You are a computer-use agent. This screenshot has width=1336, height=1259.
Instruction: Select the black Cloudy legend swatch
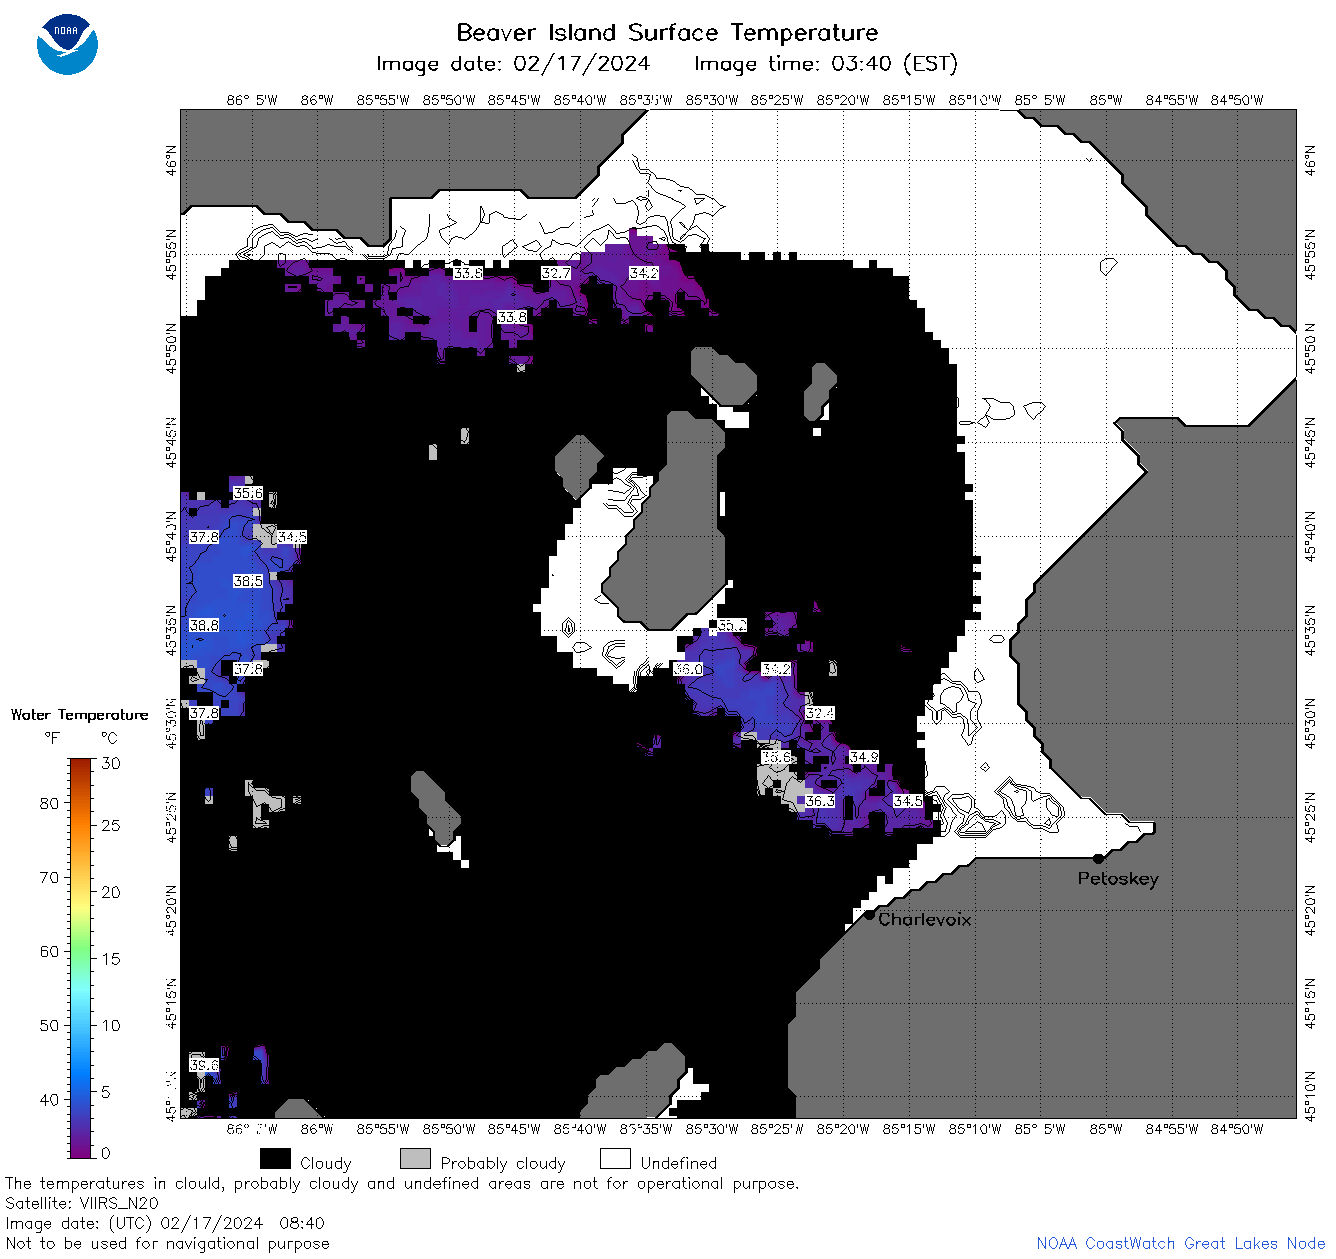pos(275,1159)
